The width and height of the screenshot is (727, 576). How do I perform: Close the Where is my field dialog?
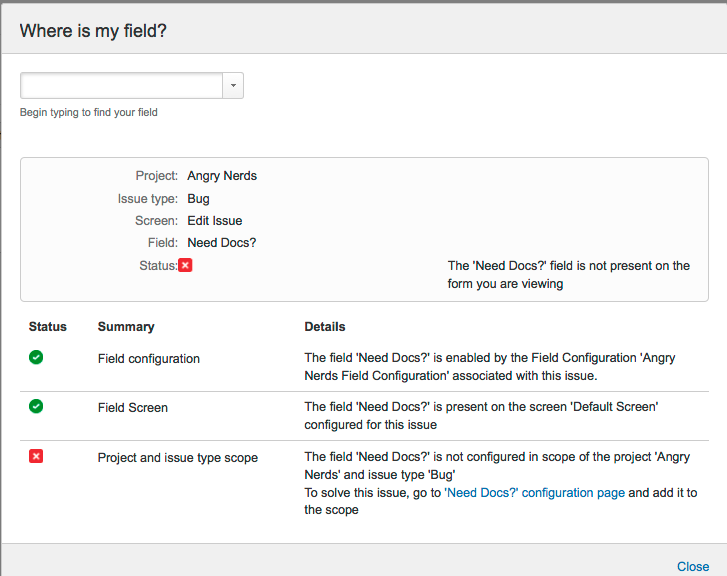[x=692, y=566]
